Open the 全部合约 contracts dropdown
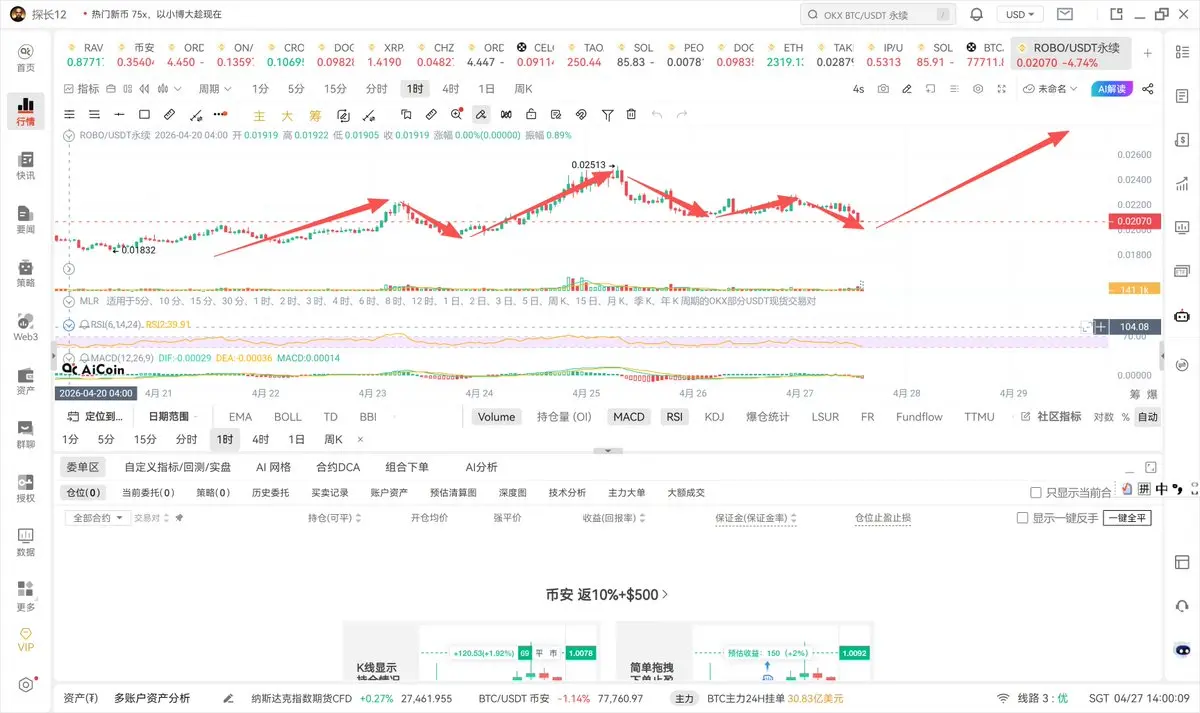 (x=96, y=518)
